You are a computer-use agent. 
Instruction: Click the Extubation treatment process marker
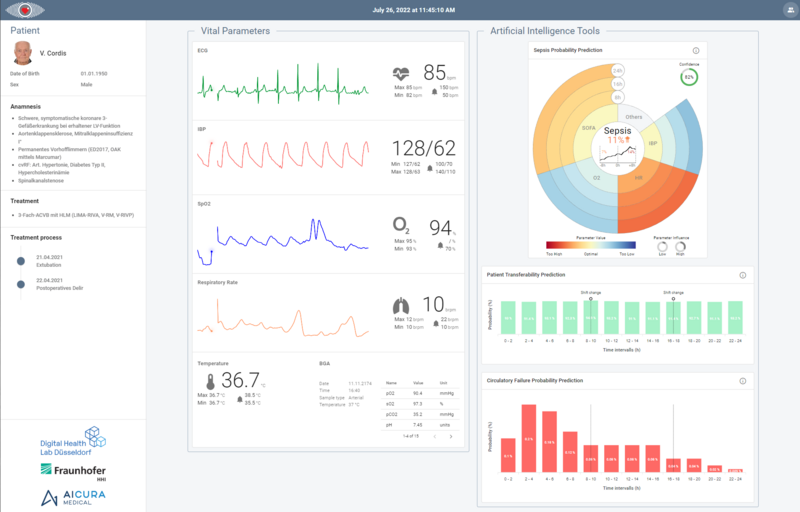[x=20, y=262]
